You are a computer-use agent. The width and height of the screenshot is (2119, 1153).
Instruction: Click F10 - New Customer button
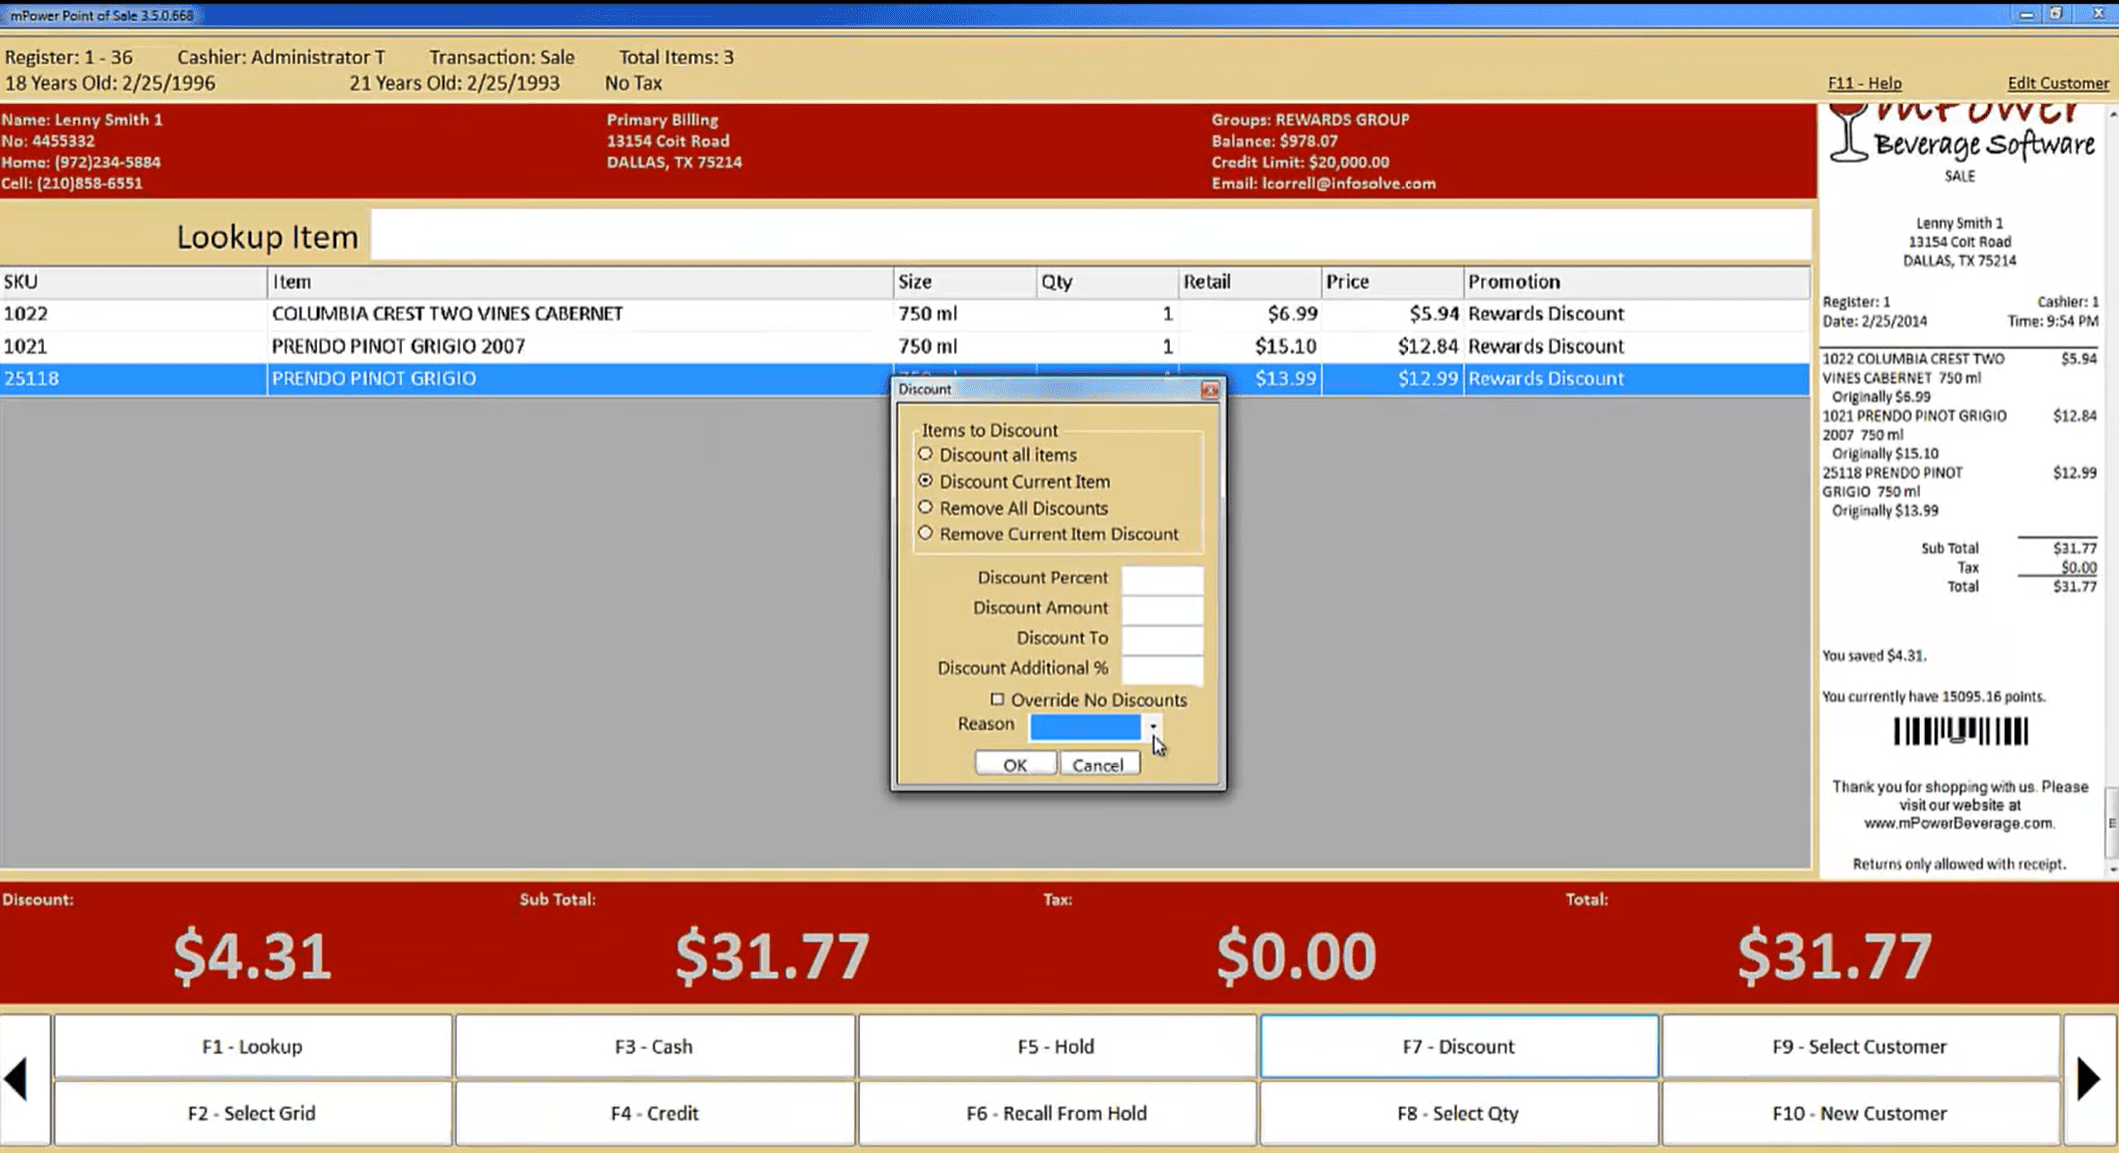[1860, 1113]
